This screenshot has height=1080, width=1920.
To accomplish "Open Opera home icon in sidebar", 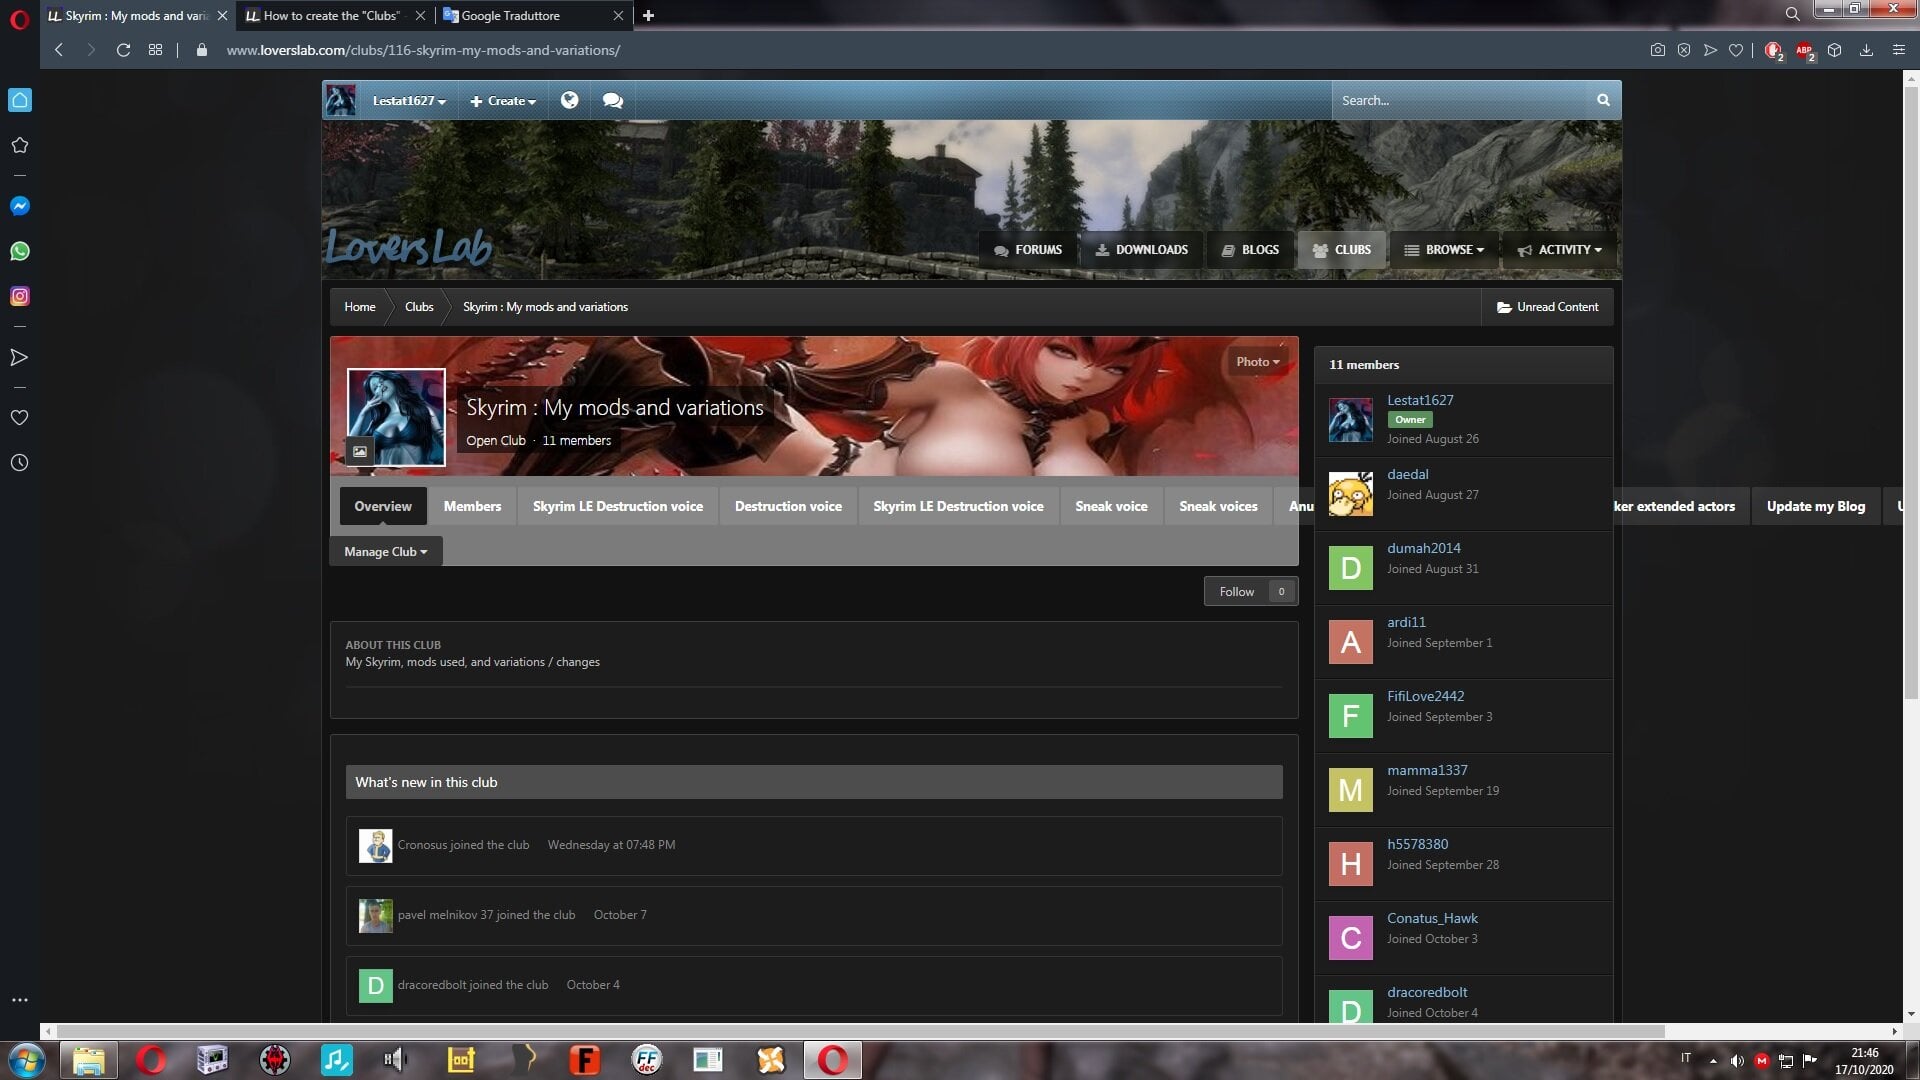I will coord(20,100).
